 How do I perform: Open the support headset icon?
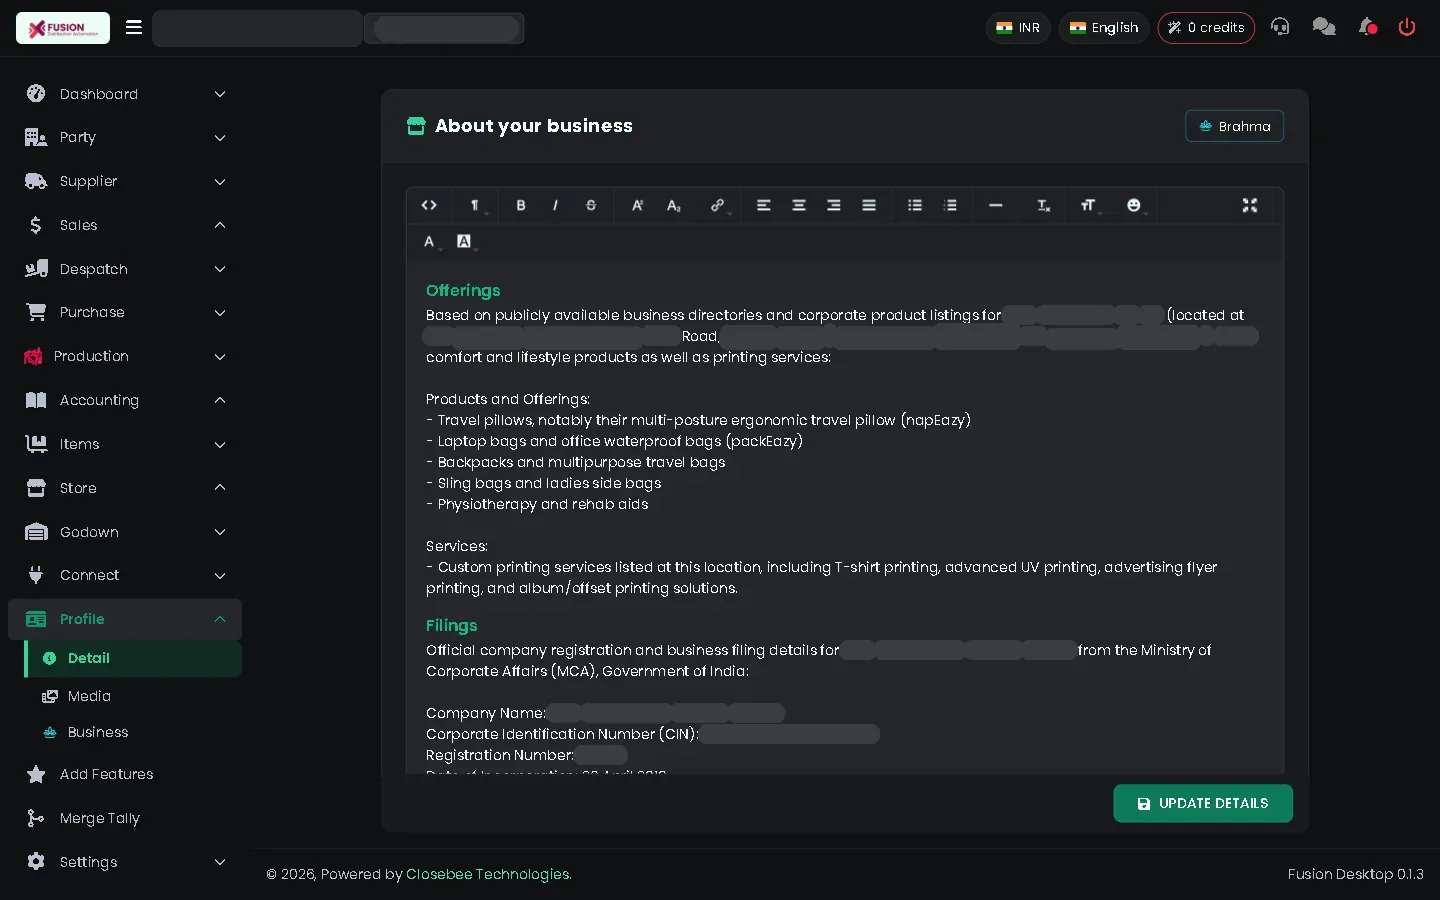tap(1280, 27)
